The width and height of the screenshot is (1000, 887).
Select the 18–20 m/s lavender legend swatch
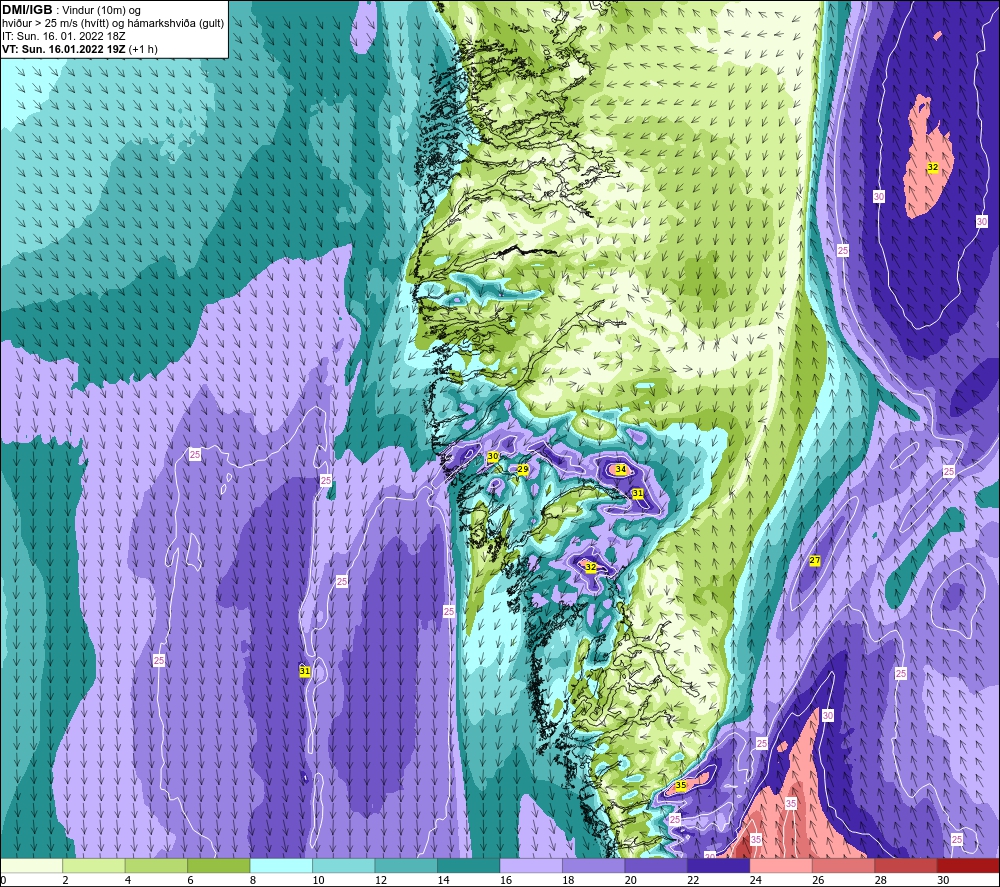click(x=594, y=865)
